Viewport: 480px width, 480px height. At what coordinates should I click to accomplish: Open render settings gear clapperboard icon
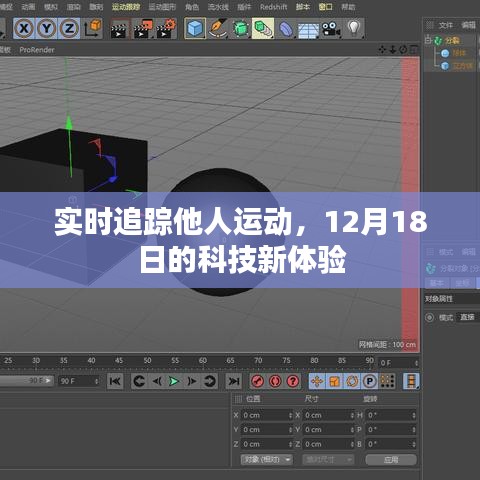click(x=166, y=29)
